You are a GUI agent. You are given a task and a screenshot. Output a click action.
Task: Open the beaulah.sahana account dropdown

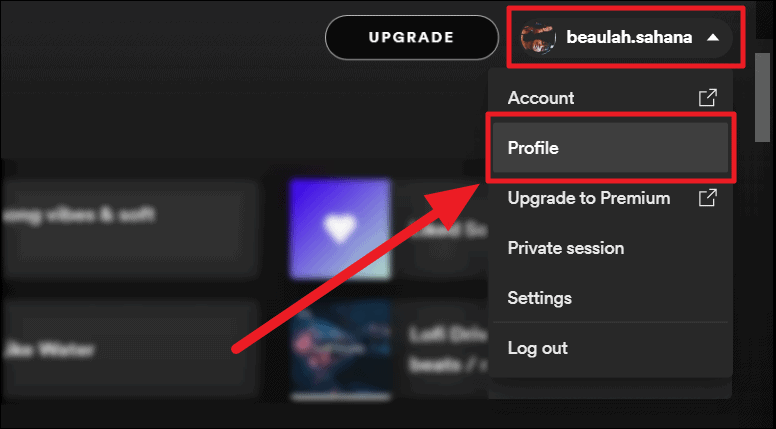625,37
